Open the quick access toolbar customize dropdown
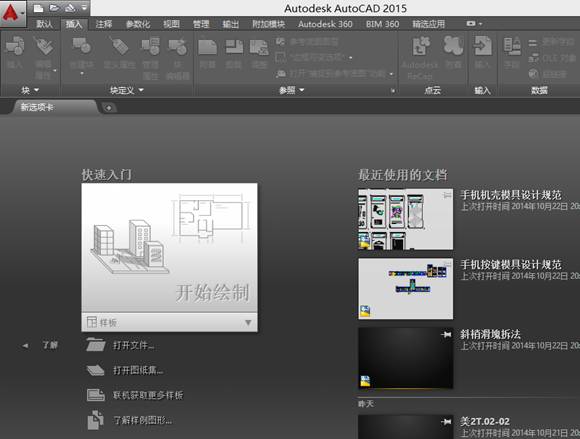This screenshot has height=439, width=580. point(85,8)
